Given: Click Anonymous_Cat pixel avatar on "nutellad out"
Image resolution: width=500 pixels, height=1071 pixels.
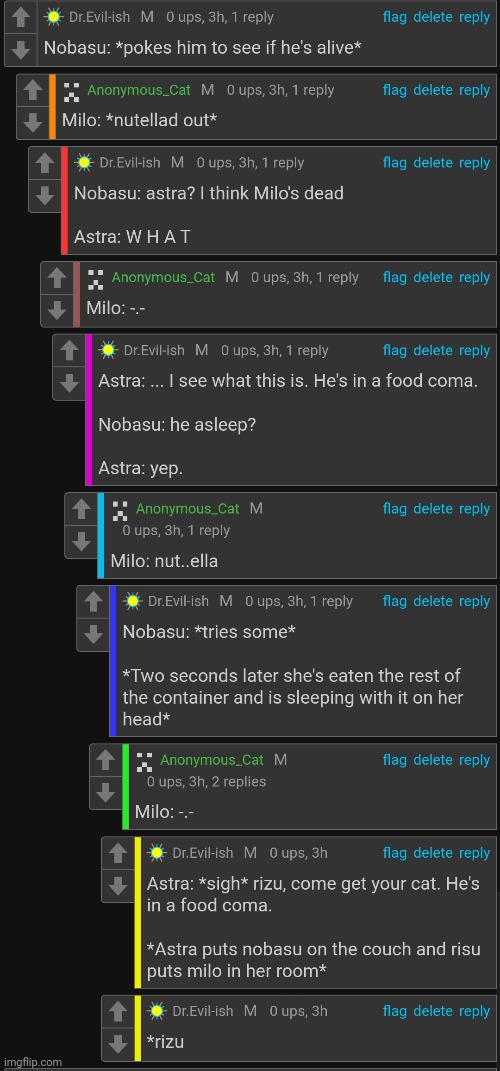Looking at the screenshot, I should [x=72, y=90].
